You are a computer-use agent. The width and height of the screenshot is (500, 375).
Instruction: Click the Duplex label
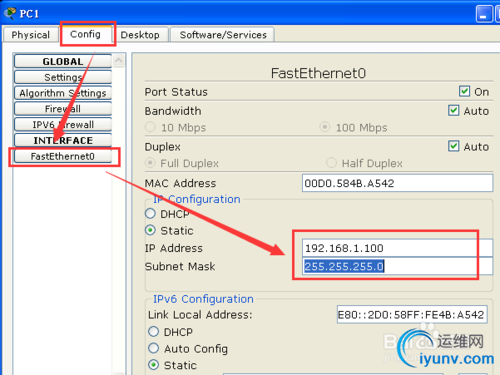162,147
